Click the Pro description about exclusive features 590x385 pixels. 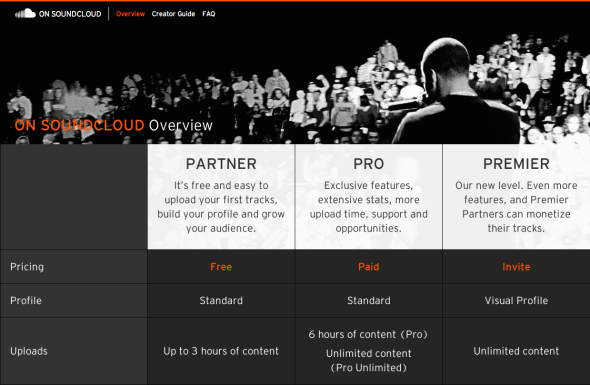pos(369,207)
